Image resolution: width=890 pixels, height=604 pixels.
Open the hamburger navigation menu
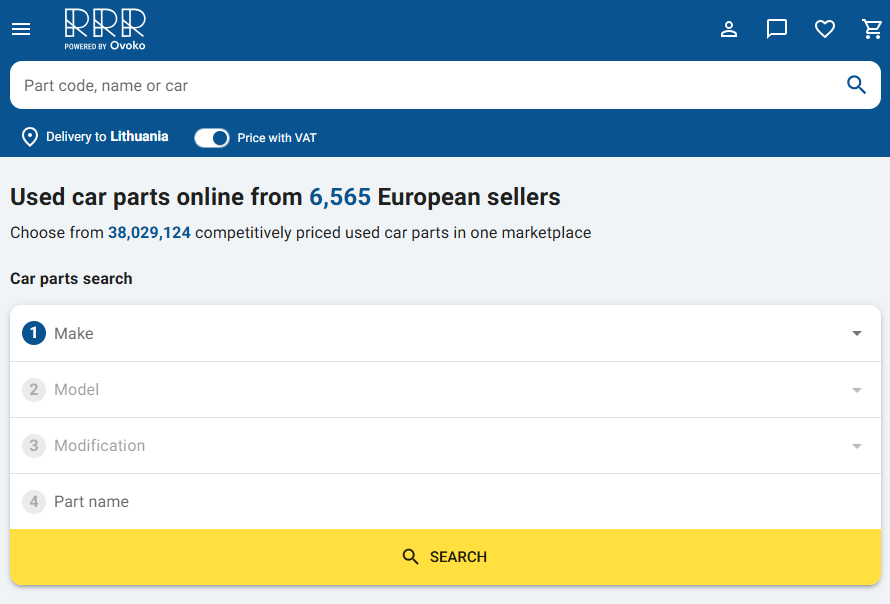pyautogui.click(x=21, y=29)
